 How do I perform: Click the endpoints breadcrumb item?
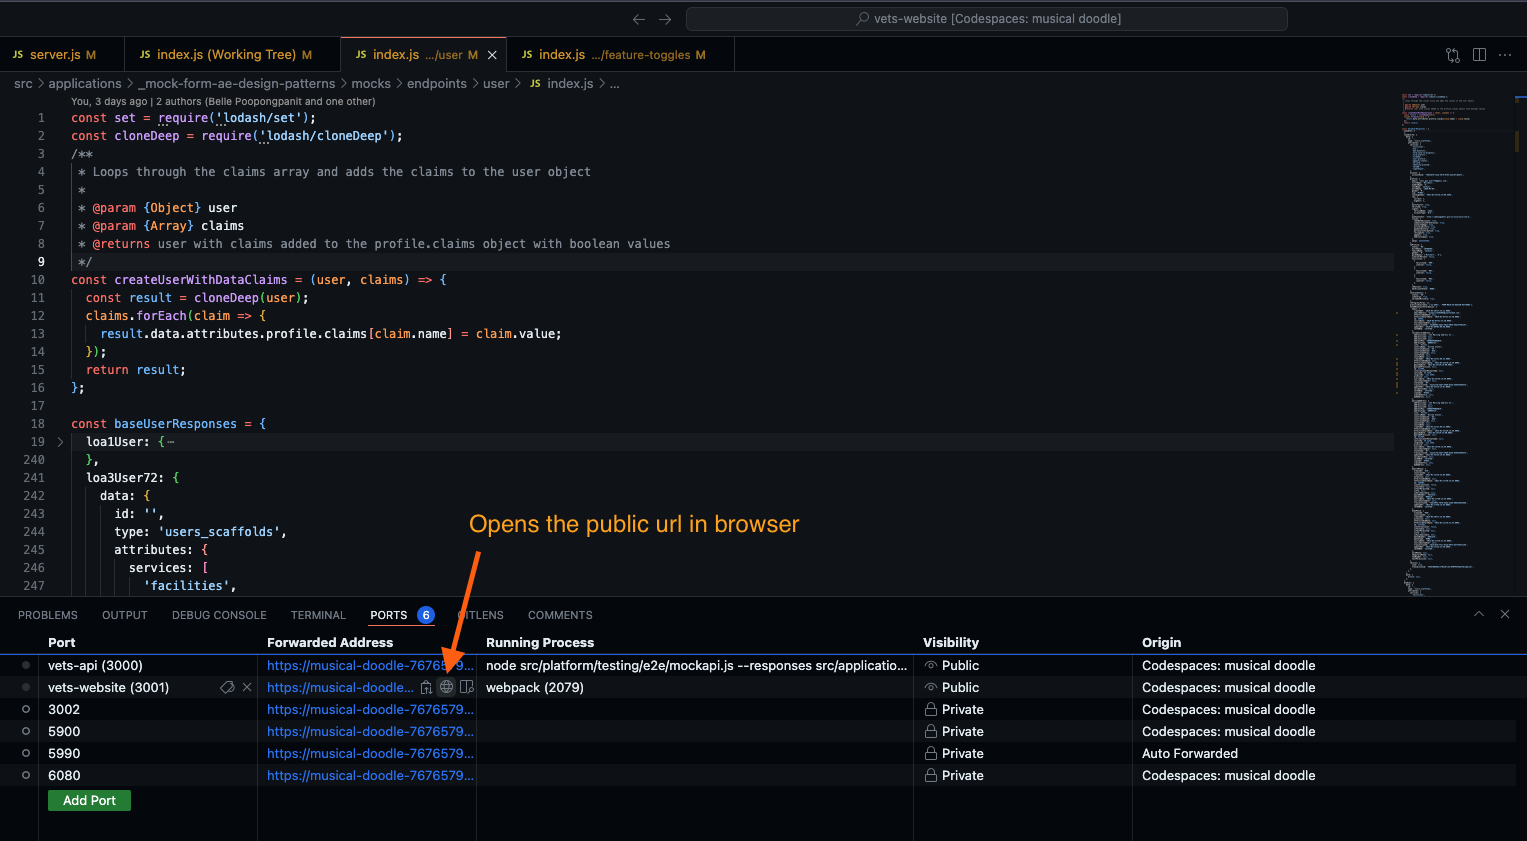[x=437, y=83]
